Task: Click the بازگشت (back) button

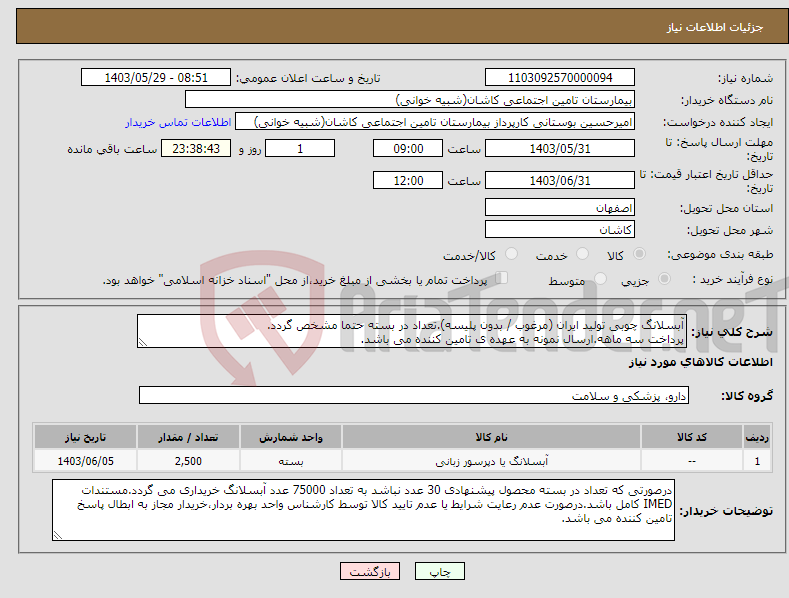Action: [370, 571]
